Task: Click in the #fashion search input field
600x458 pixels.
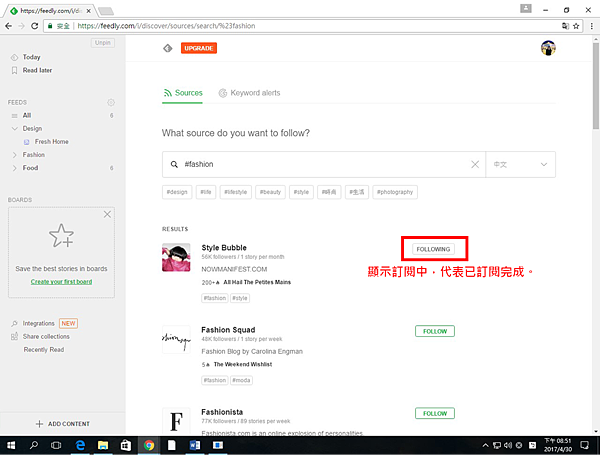Action: pos(324,165)
